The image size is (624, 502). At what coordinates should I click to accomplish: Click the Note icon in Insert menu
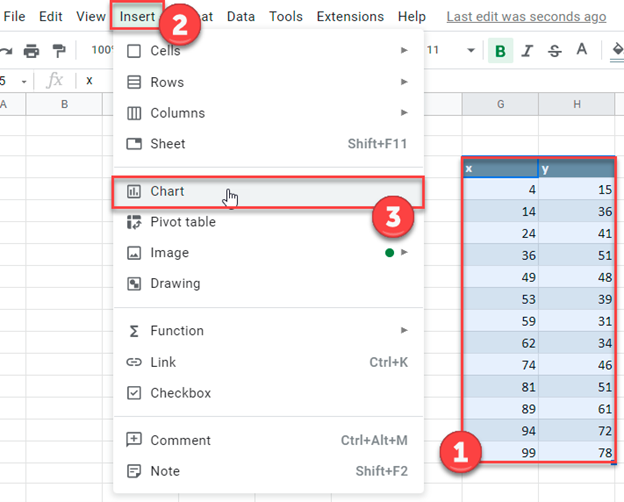[134, 471]
